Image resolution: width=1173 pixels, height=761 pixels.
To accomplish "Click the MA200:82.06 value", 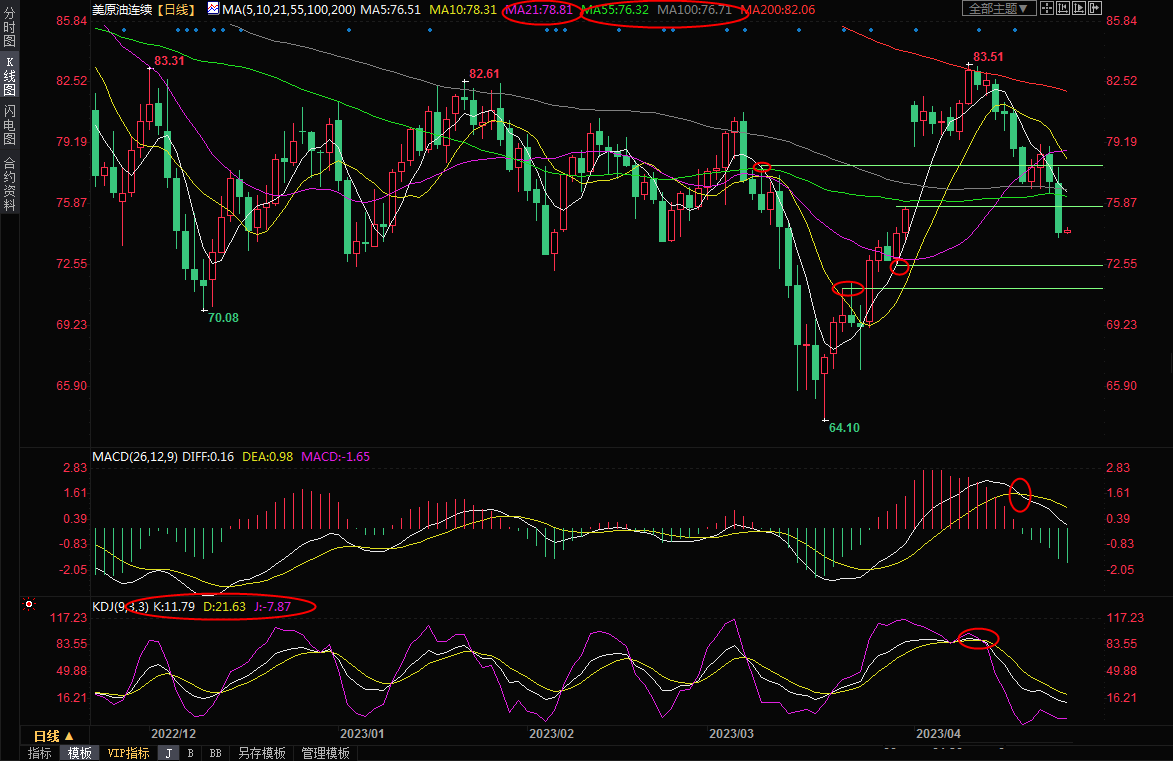I will pyautogui.click(x=778, y=10).
